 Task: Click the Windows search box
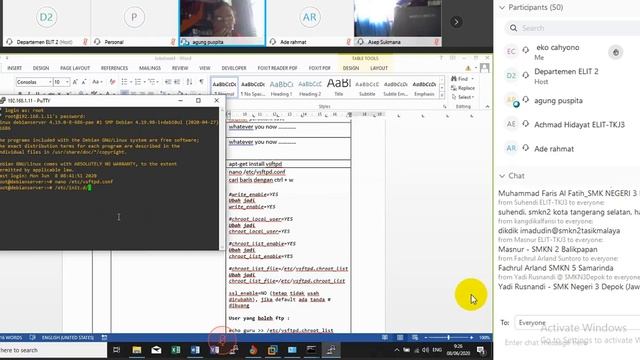pos(53,350)
